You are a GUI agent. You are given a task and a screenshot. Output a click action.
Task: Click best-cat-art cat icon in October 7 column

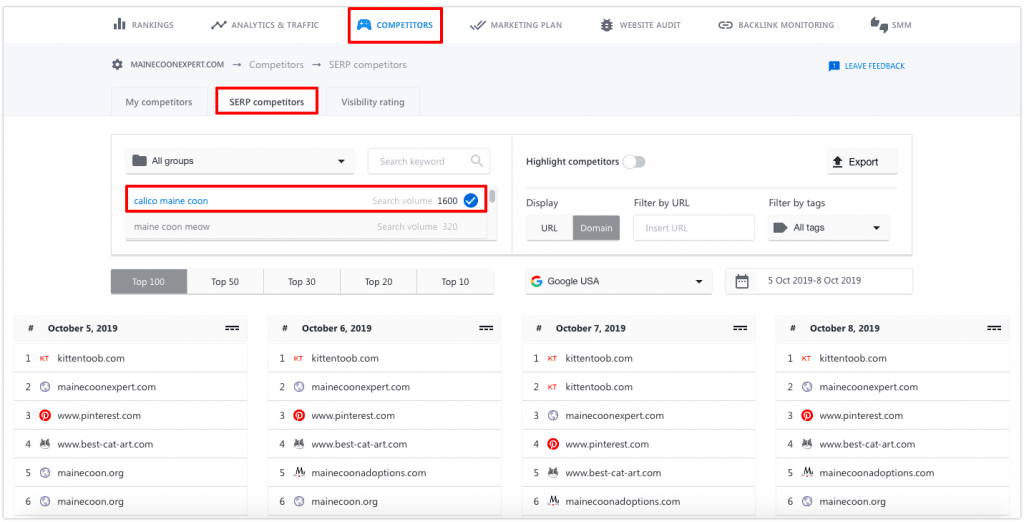pos(553,473)
